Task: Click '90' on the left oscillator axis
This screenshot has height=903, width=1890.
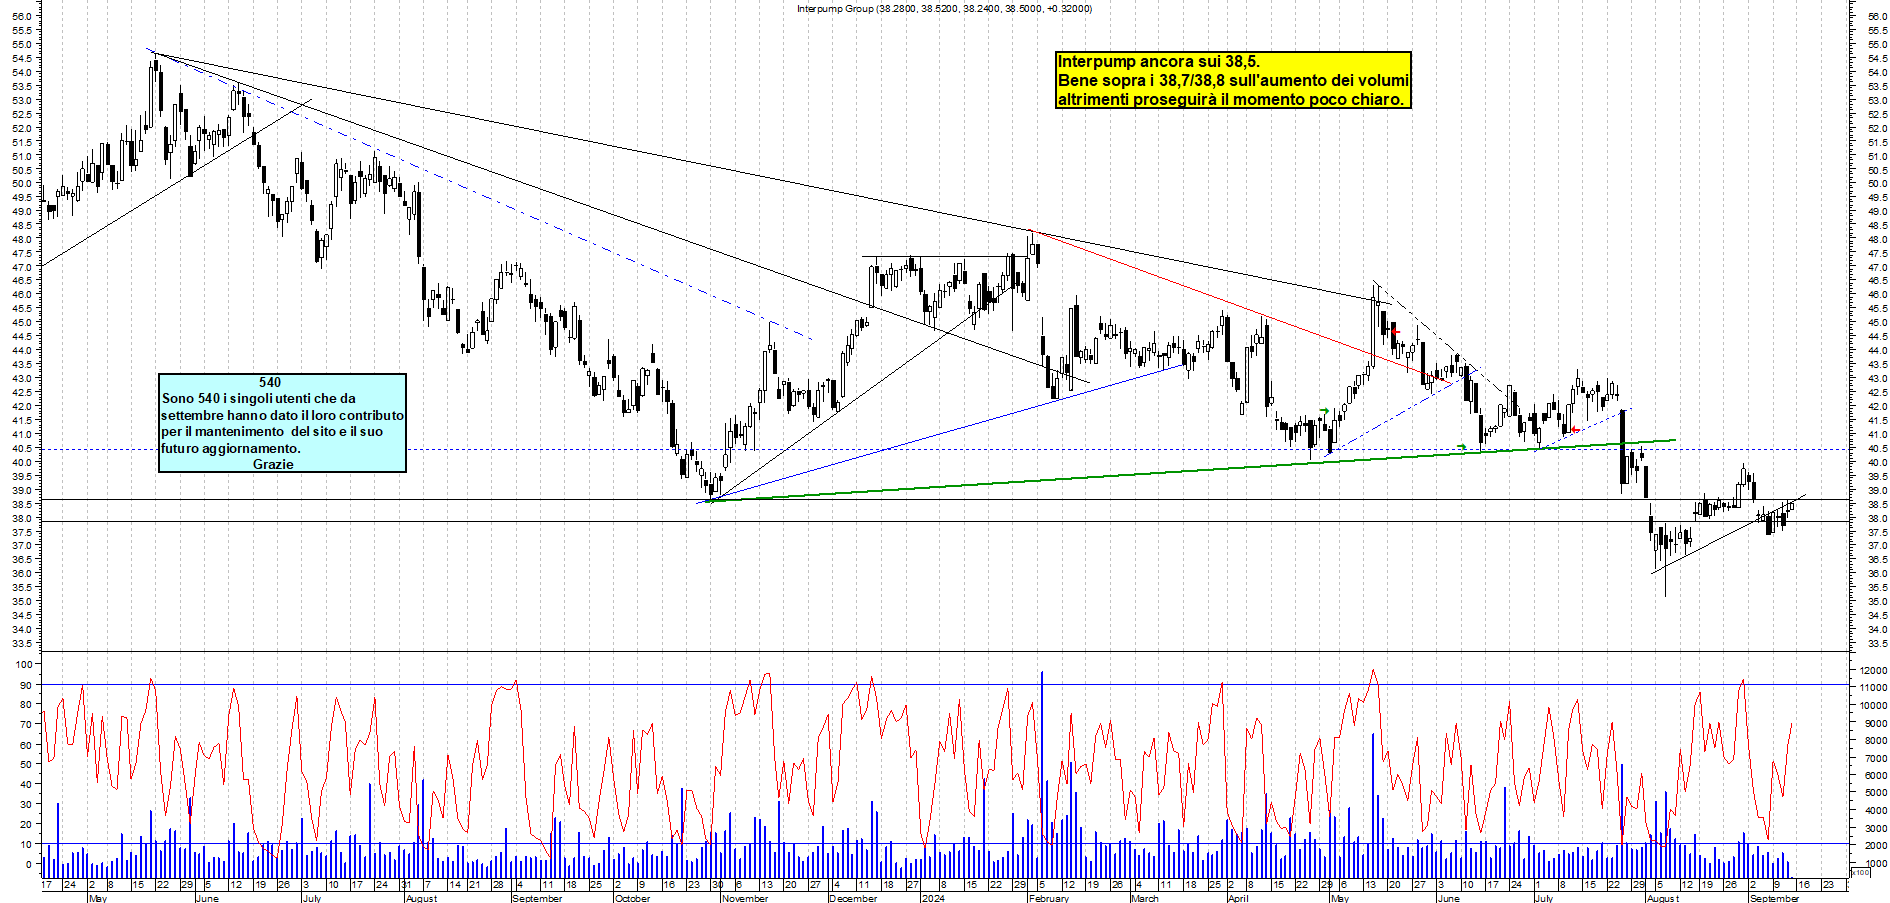Action: pyautogui.click(x=26, y=685)
